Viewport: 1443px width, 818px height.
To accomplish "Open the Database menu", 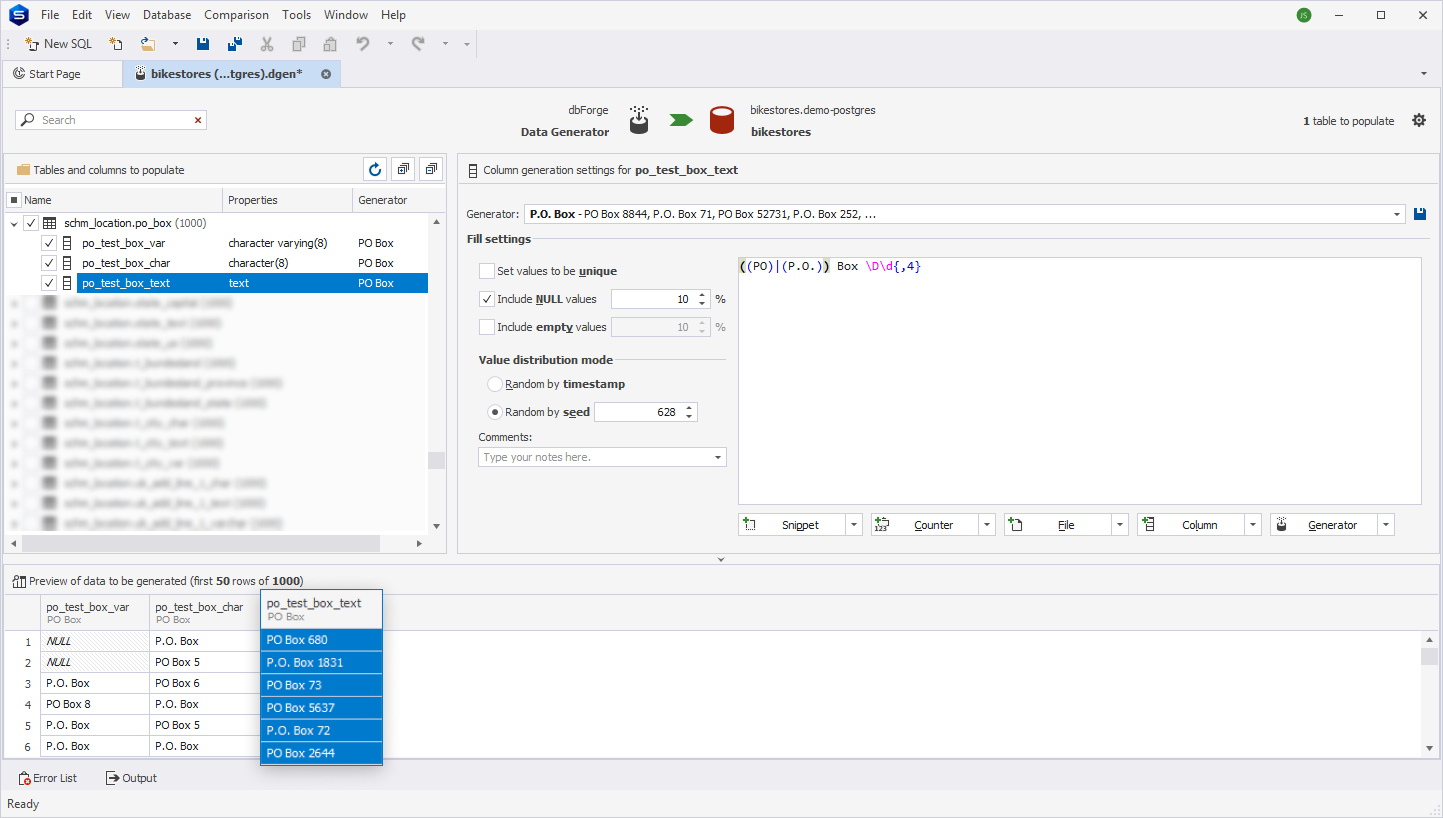I will [167, 15].
